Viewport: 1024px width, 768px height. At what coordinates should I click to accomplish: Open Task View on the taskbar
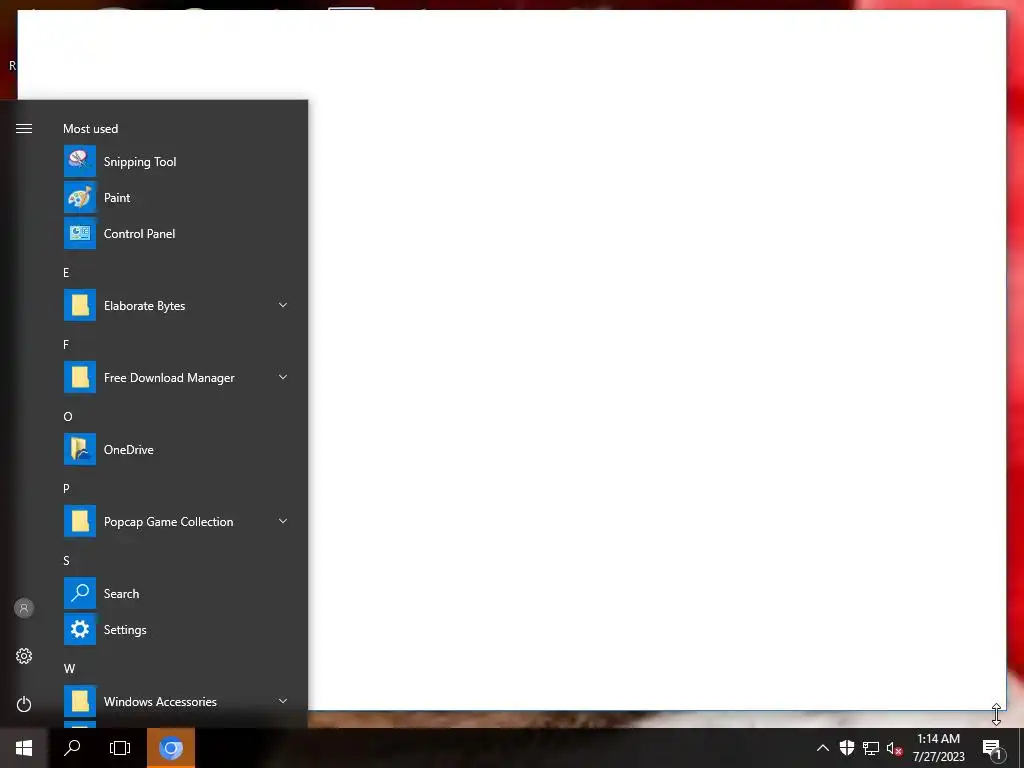[120, 748]
